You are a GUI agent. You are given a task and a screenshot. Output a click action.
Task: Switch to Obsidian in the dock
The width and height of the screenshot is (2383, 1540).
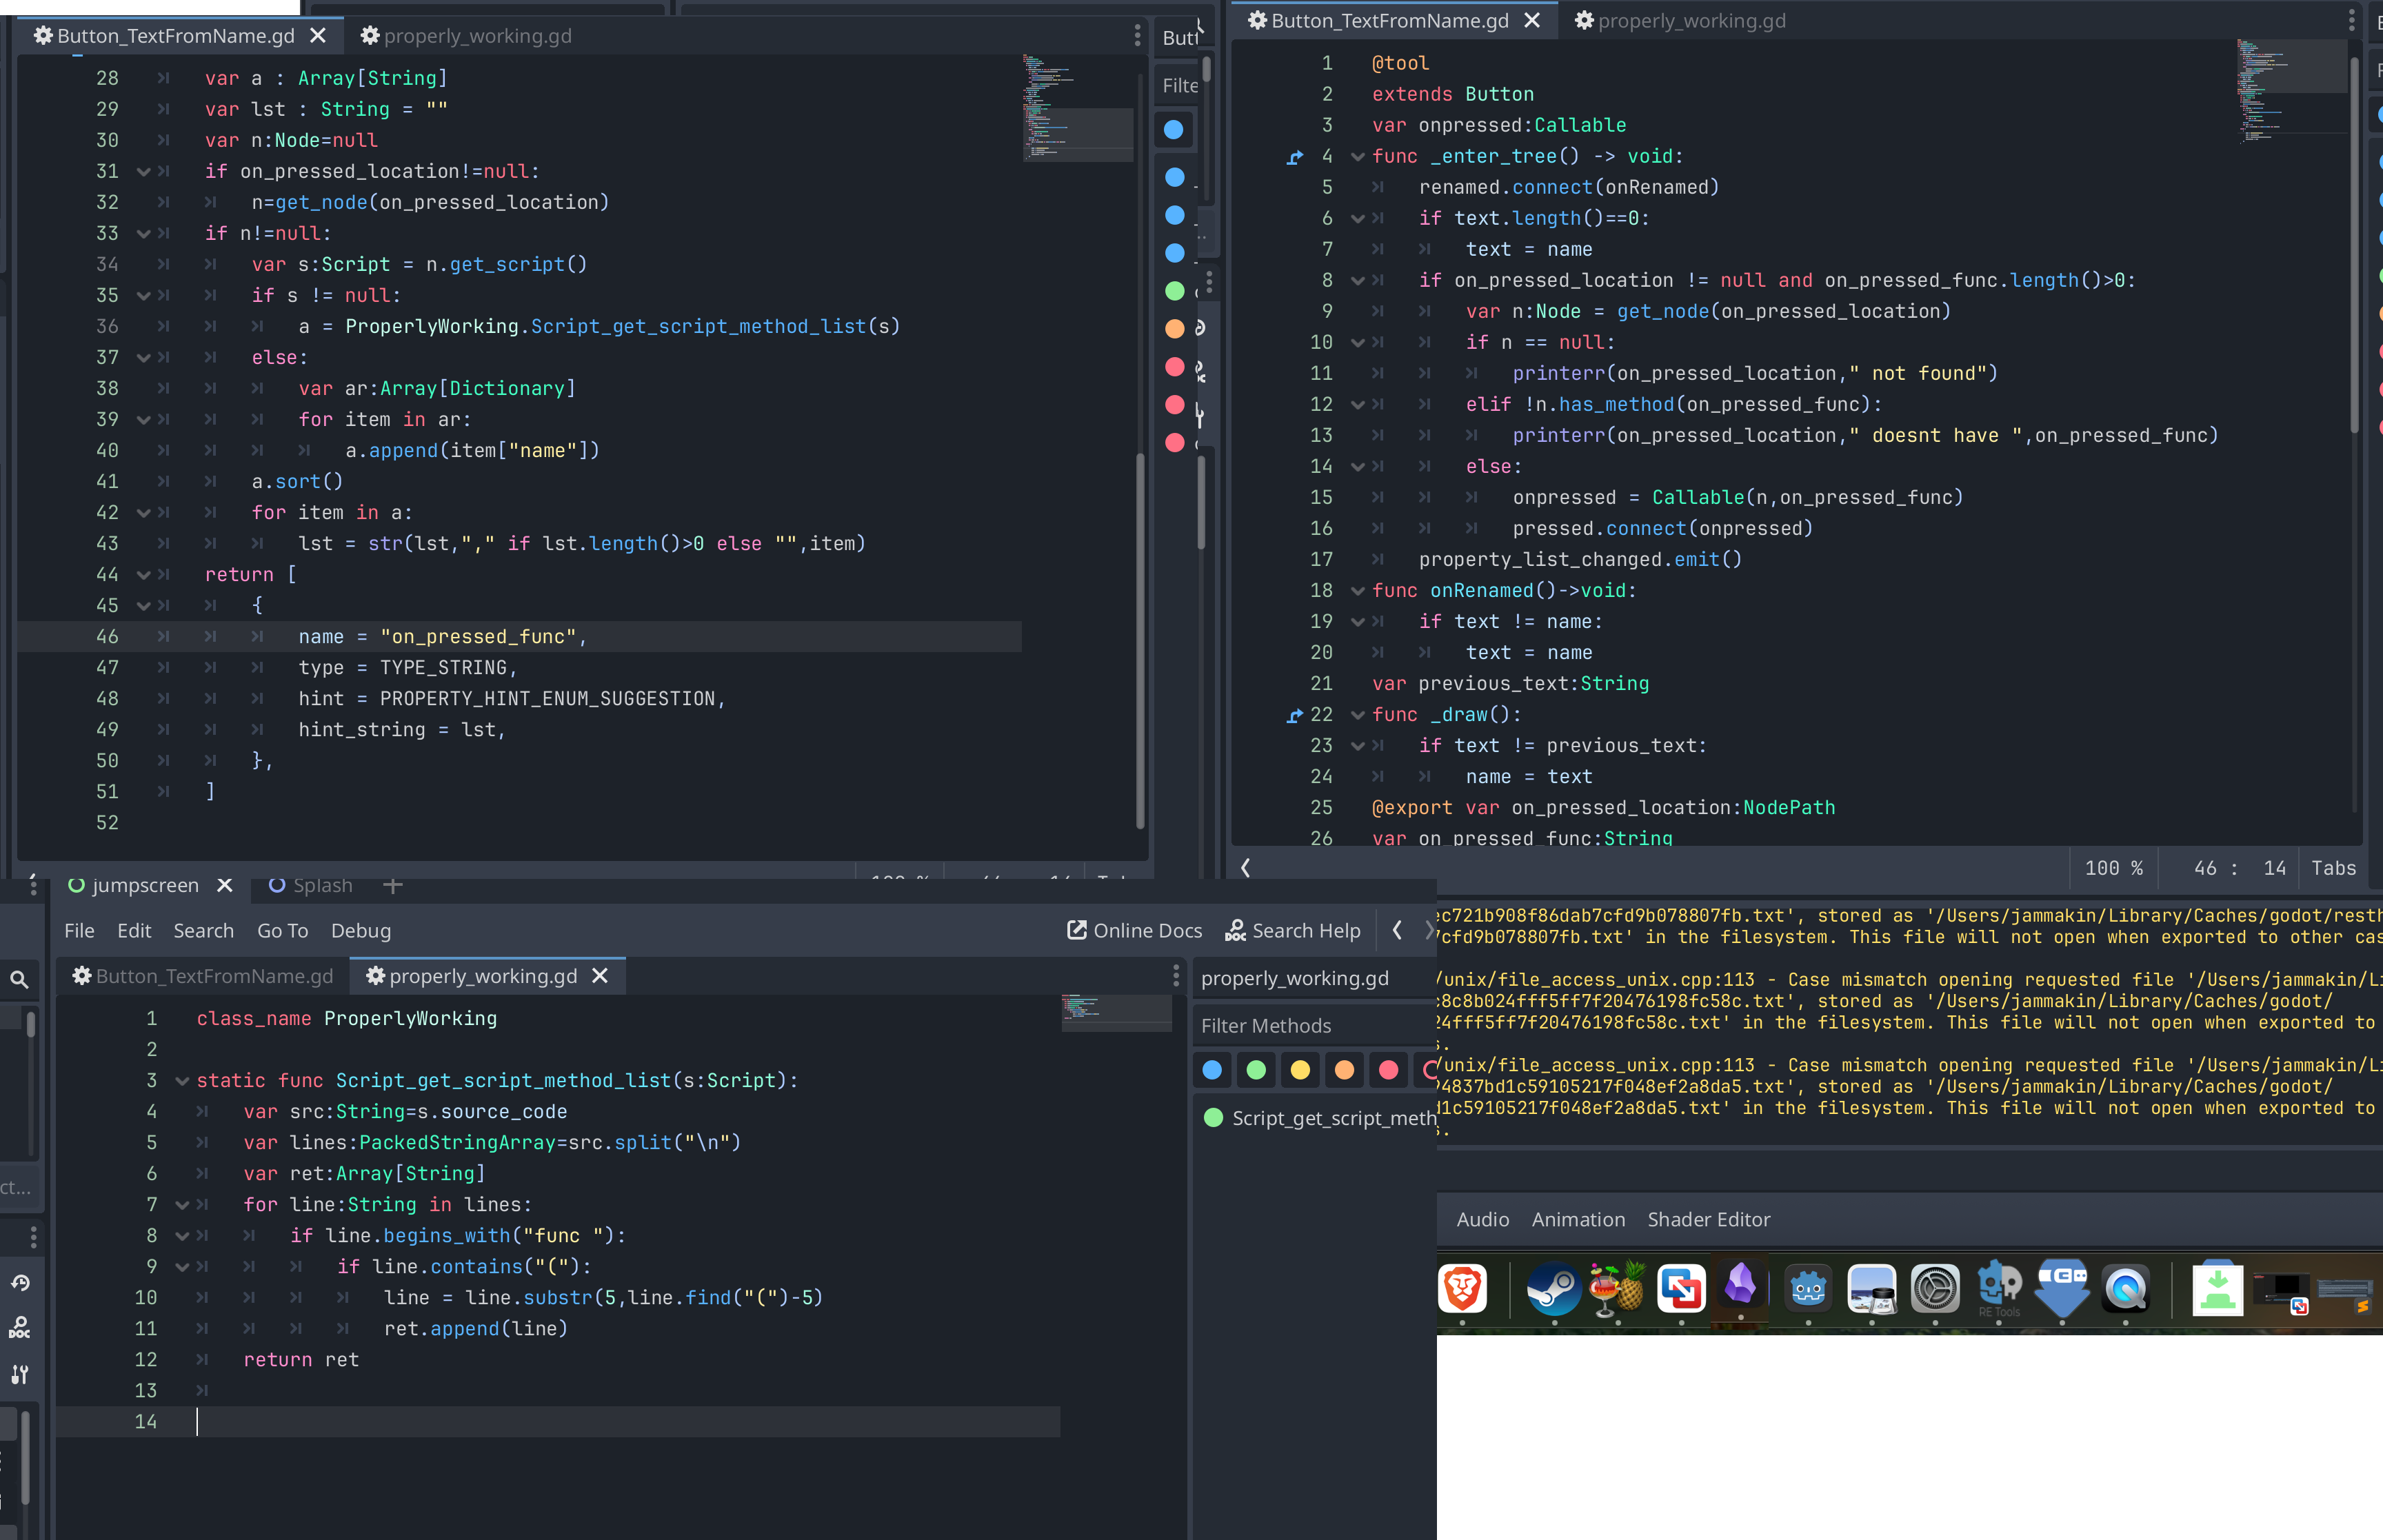[1741, 1285]
